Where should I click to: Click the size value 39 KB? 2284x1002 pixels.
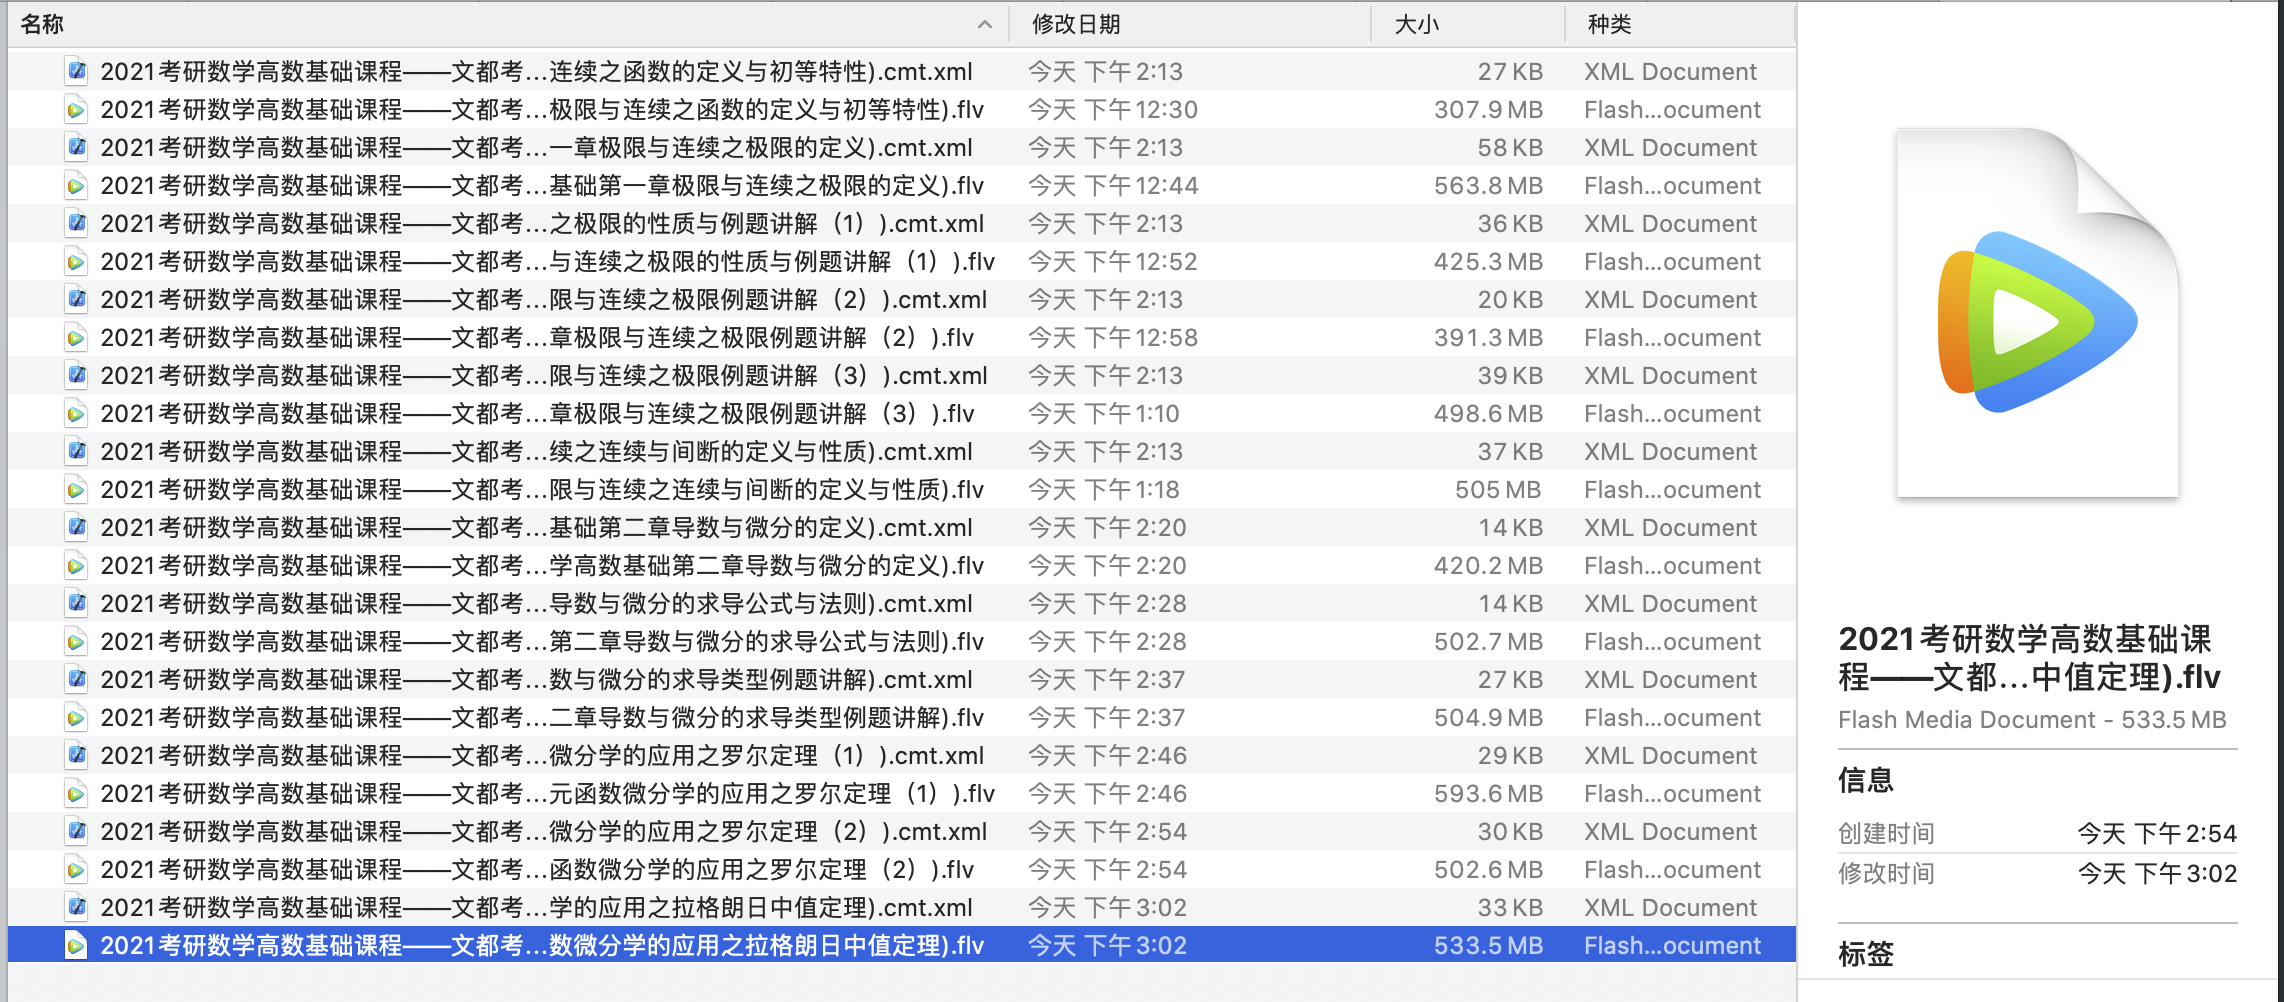click(x=1510, y=375)
